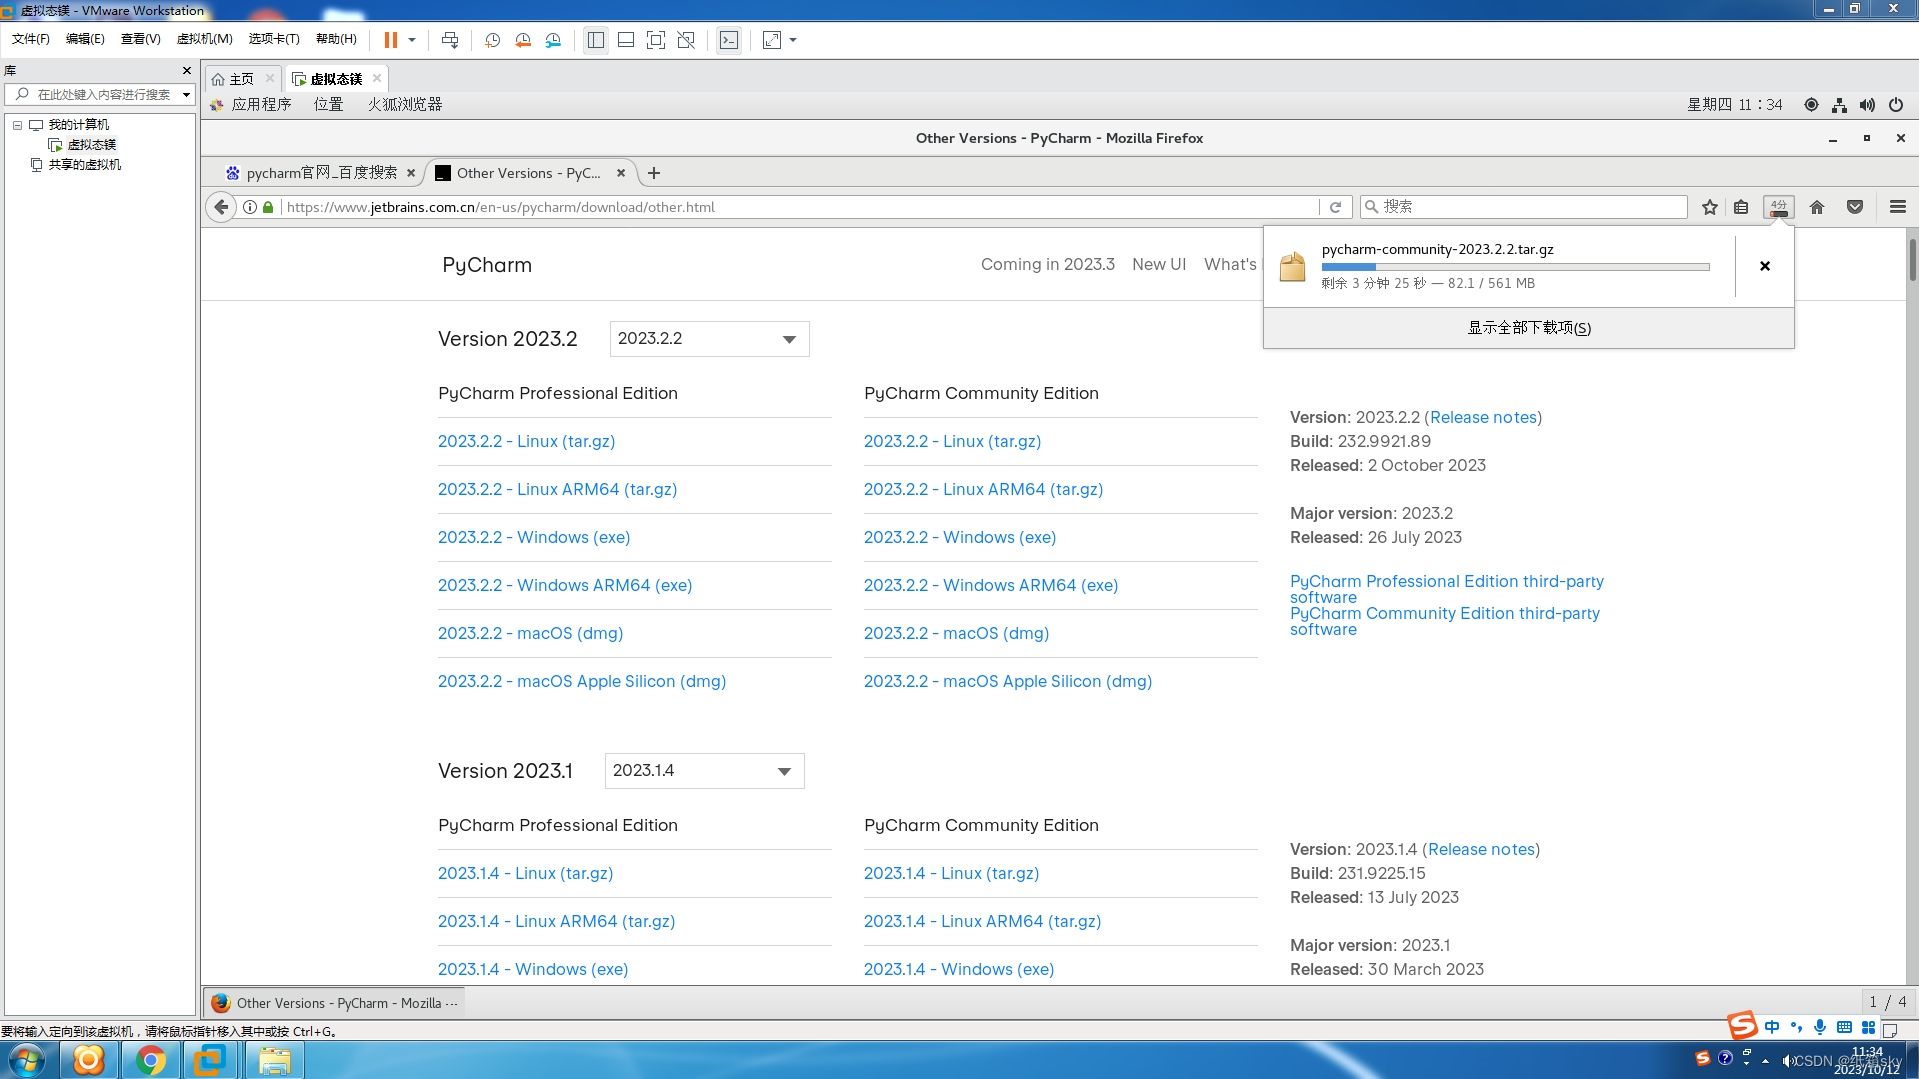
Task: Open the 2023.2.2 version dropdown
Action: [x=709, y=339]
